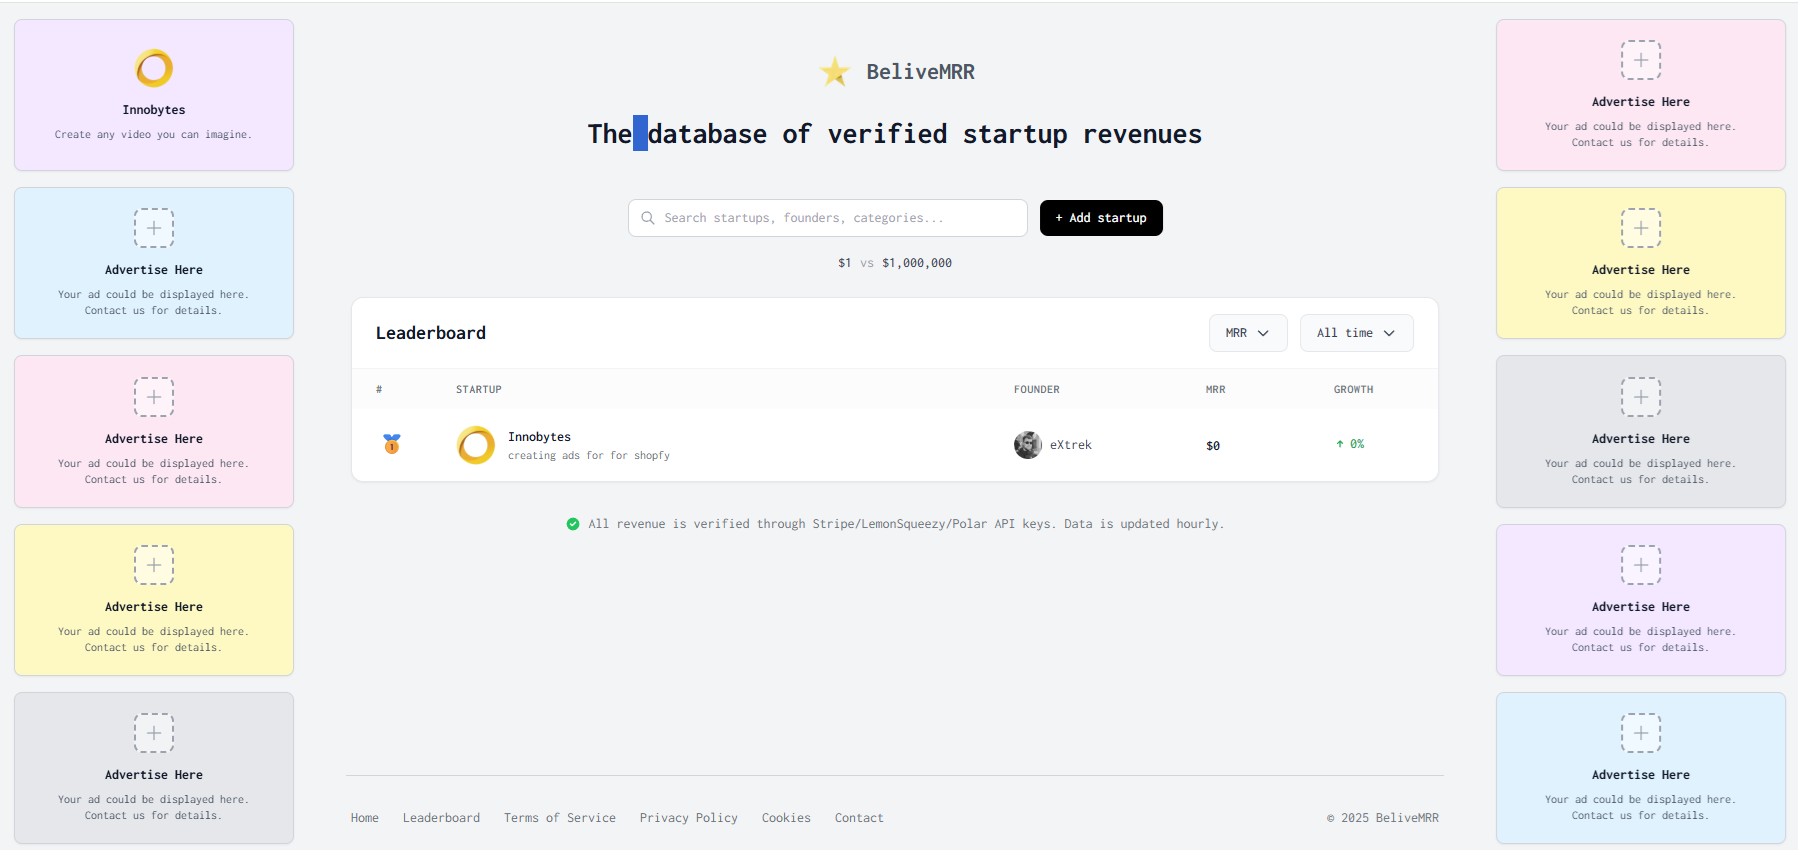Open the Contact page link
This screenshot has width=1798, height=850.
tap(858, 817)
